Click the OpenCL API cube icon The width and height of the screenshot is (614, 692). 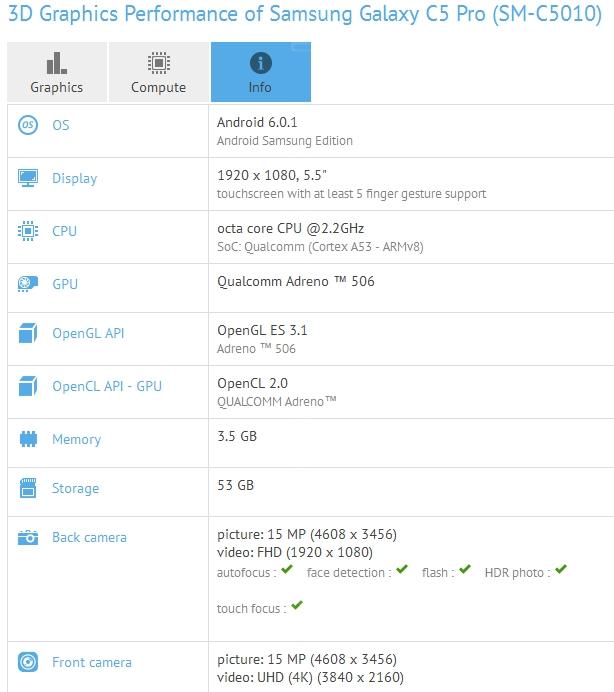click(x=28, y=386)
